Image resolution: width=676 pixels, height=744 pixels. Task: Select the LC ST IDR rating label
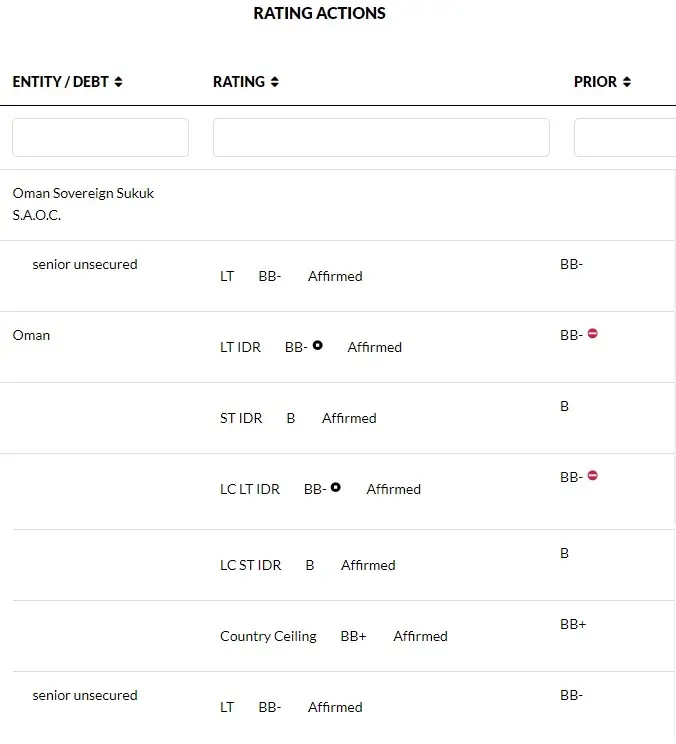click(250, 565)
